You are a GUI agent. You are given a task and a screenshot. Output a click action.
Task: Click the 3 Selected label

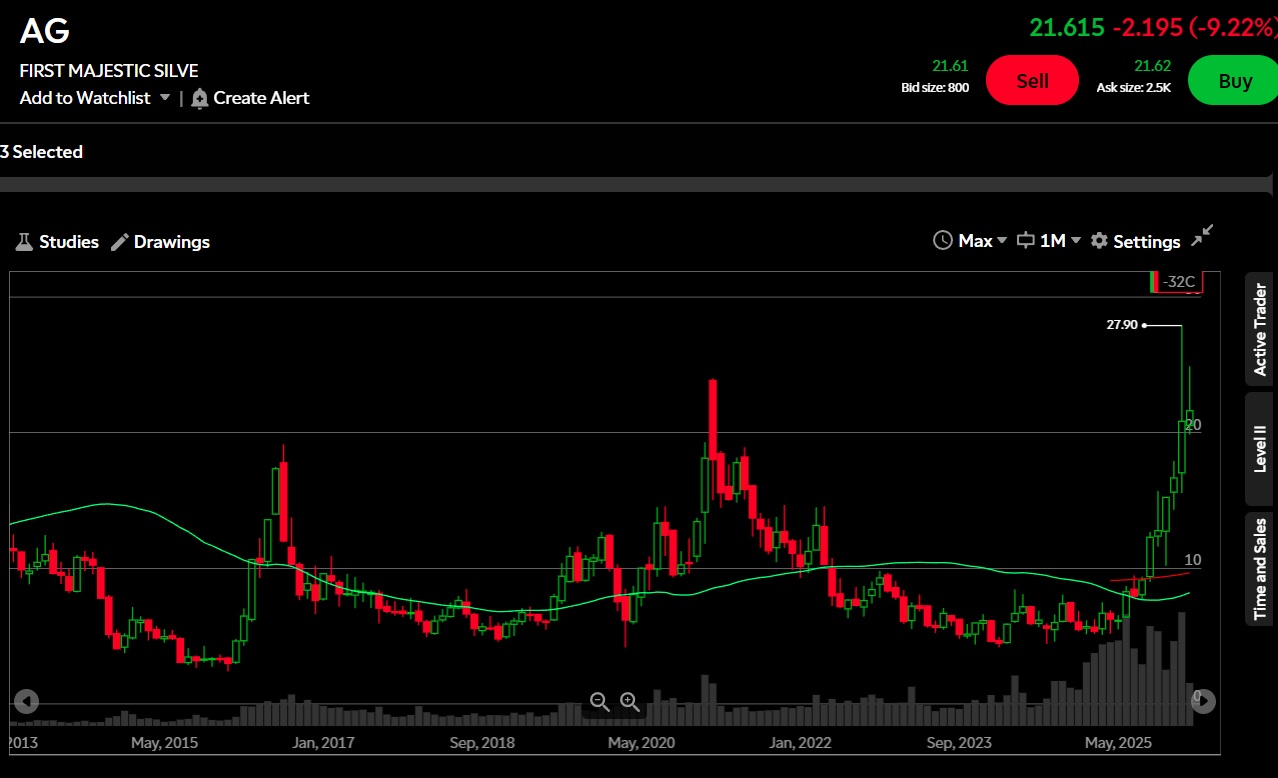click(41, 152)
